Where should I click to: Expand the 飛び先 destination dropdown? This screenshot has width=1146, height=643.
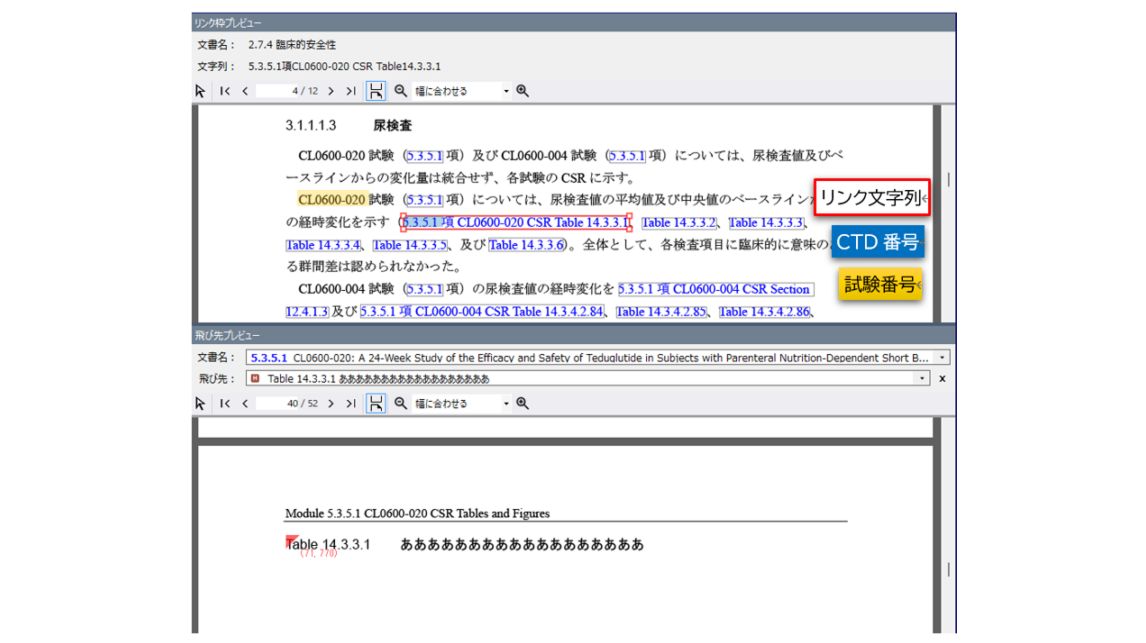pyautogui.click(x=922, y=379)
